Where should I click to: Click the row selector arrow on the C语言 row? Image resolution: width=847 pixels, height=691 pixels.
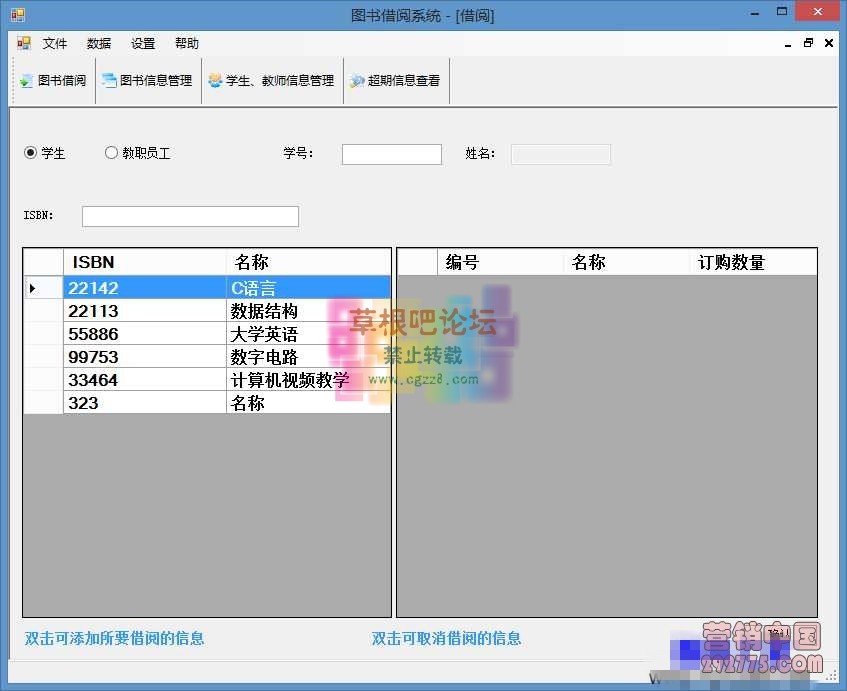[x=42, y=287]
